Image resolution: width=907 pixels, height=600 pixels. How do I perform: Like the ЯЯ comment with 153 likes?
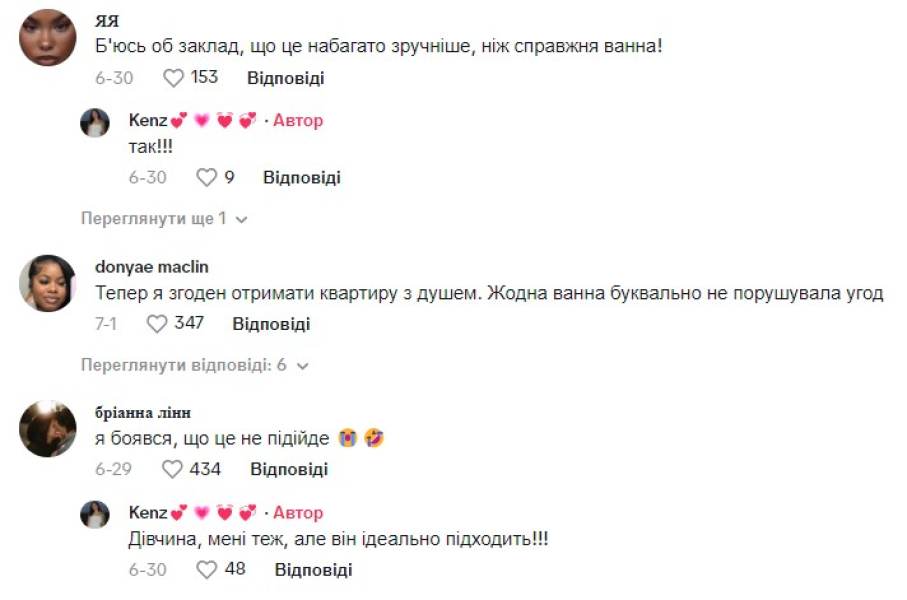pos(174,78)
